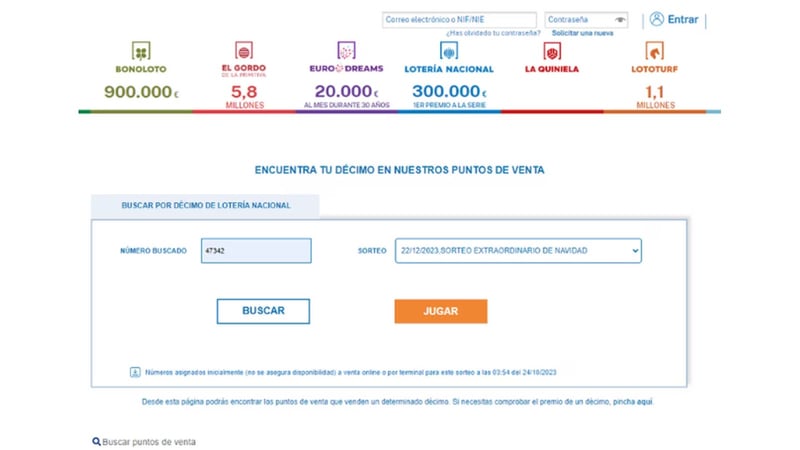This screenshot has width=800, height=450.
Task: Follow the 'aquí' prize check link
Action: pos(645,402)
